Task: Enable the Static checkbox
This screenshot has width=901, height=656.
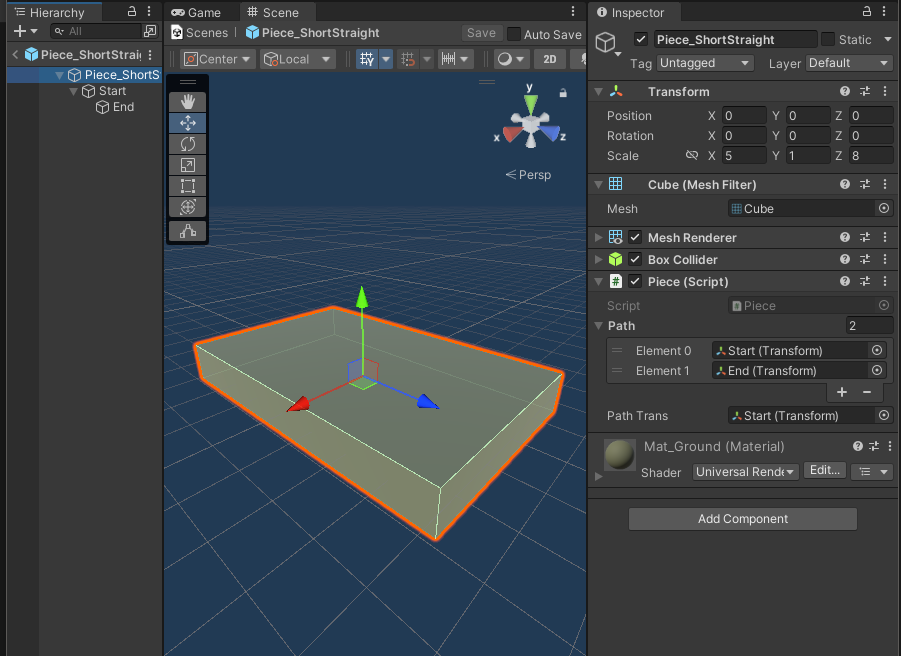Action: click(x=827, y=39)
